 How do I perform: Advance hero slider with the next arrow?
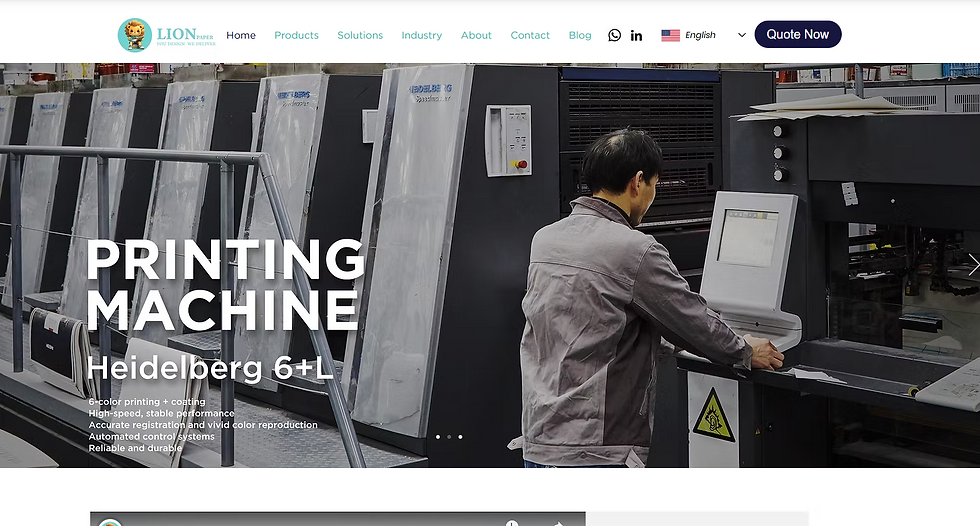[x=973, y=265]
